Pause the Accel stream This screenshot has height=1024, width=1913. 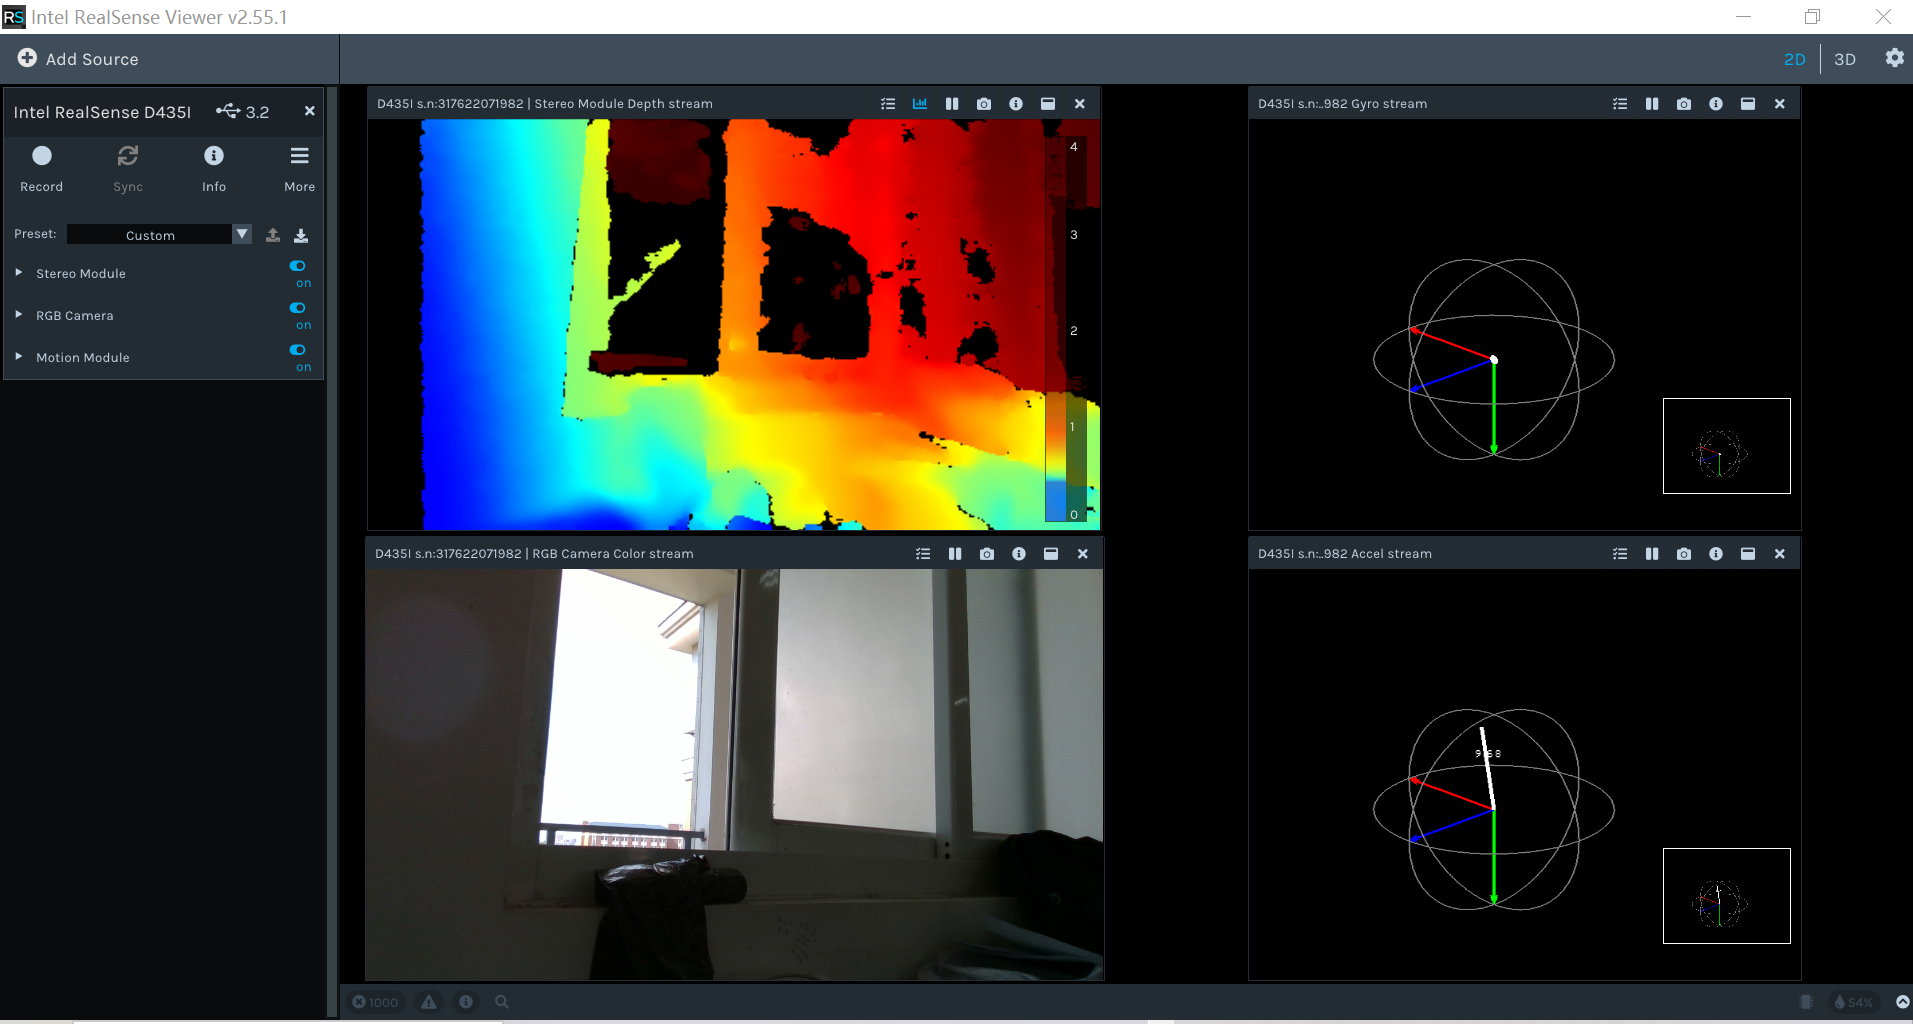[x=1652, y=554]
